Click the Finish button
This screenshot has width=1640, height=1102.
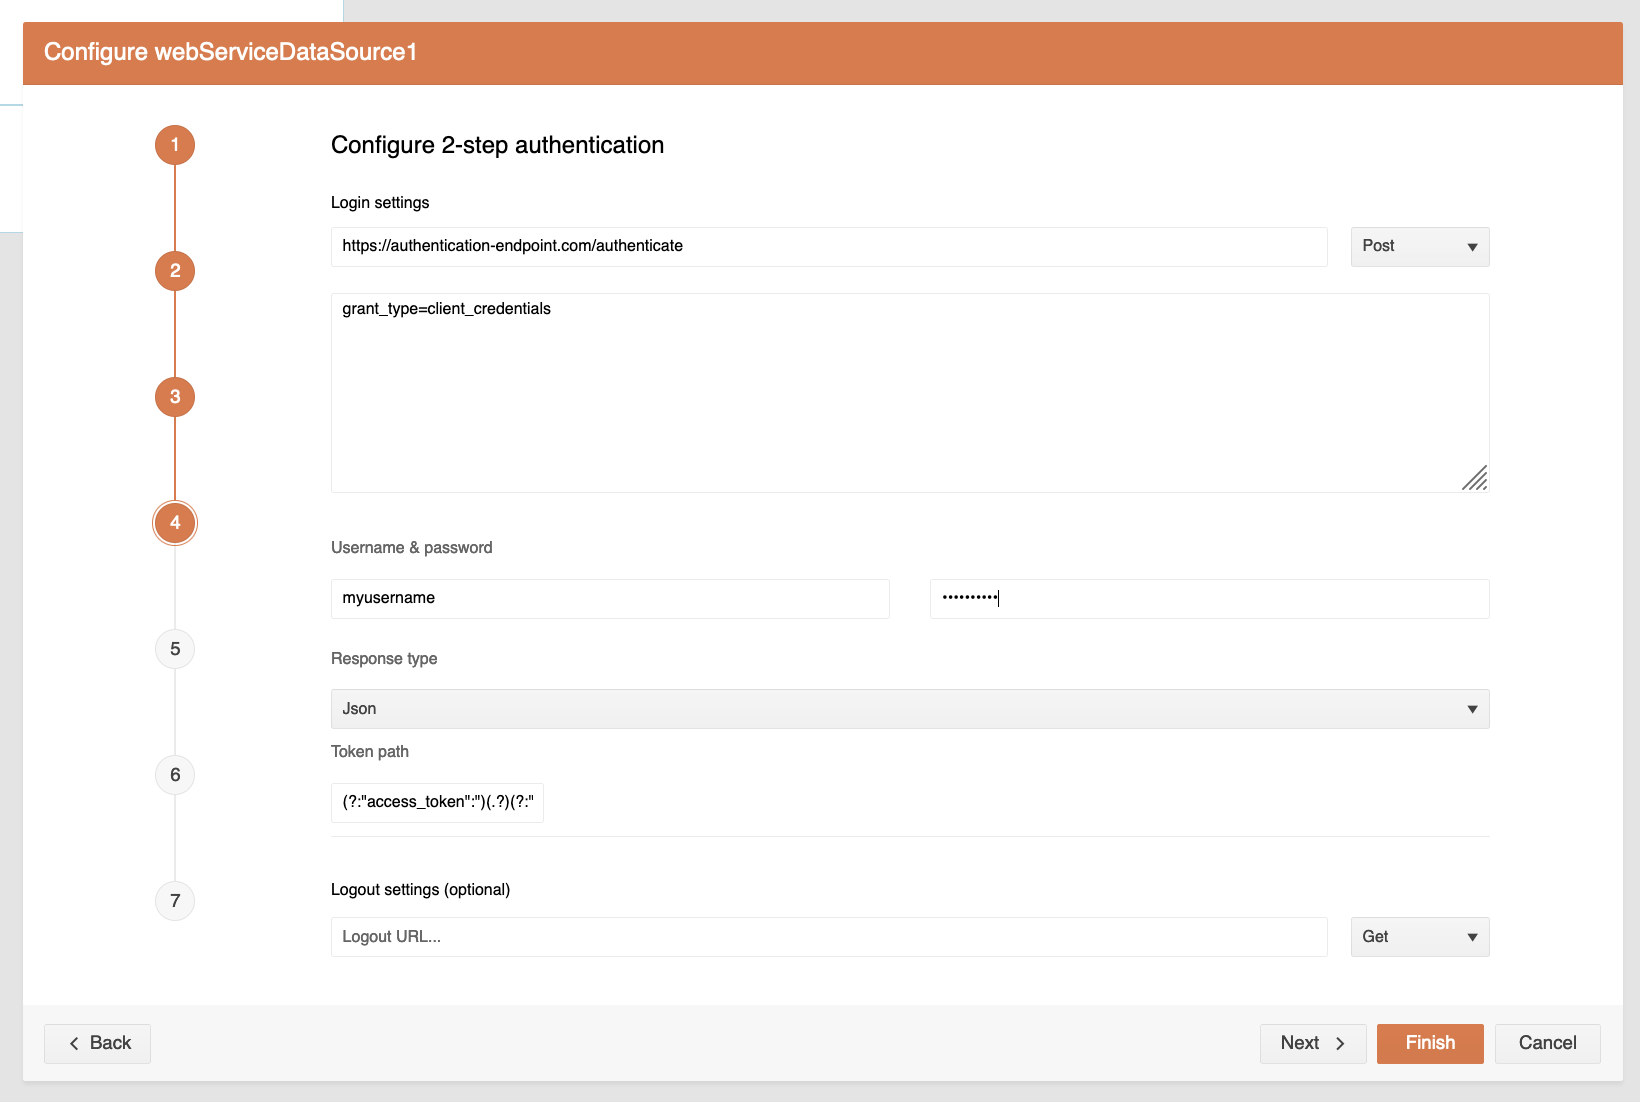click(x=1429, y=1043)
